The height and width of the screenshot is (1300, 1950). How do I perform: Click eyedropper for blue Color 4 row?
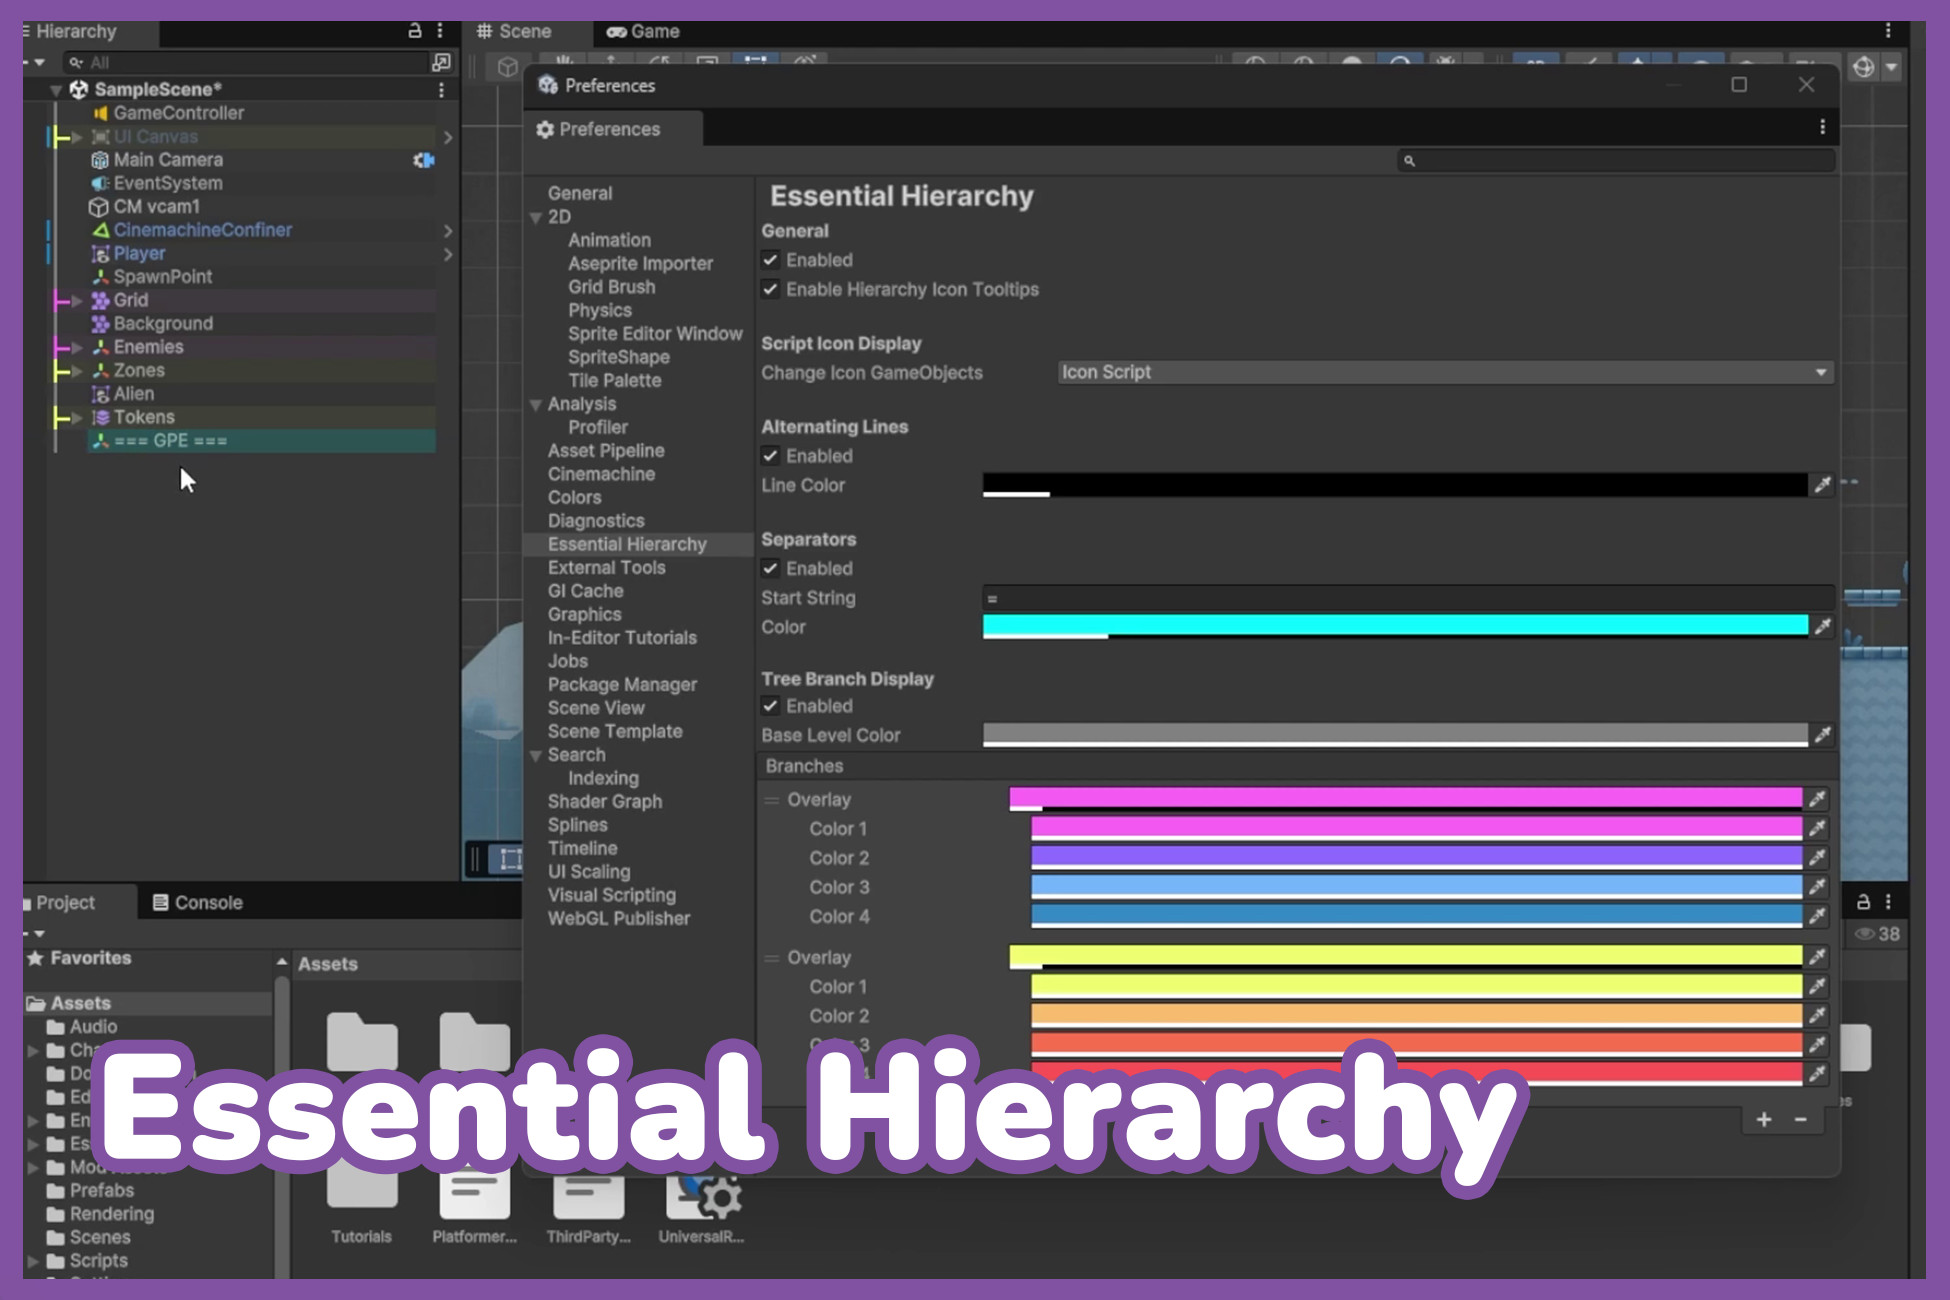(1817, 915)
